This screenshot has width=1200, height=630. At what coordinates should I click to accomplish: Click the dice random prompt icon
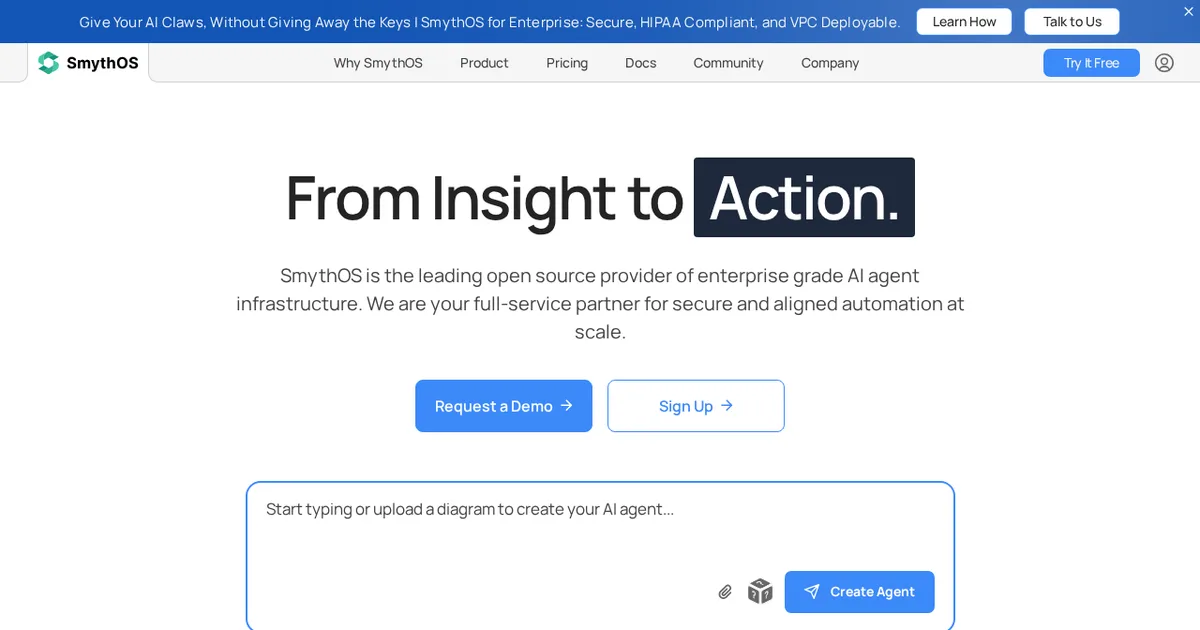click(x=760, y=591)
